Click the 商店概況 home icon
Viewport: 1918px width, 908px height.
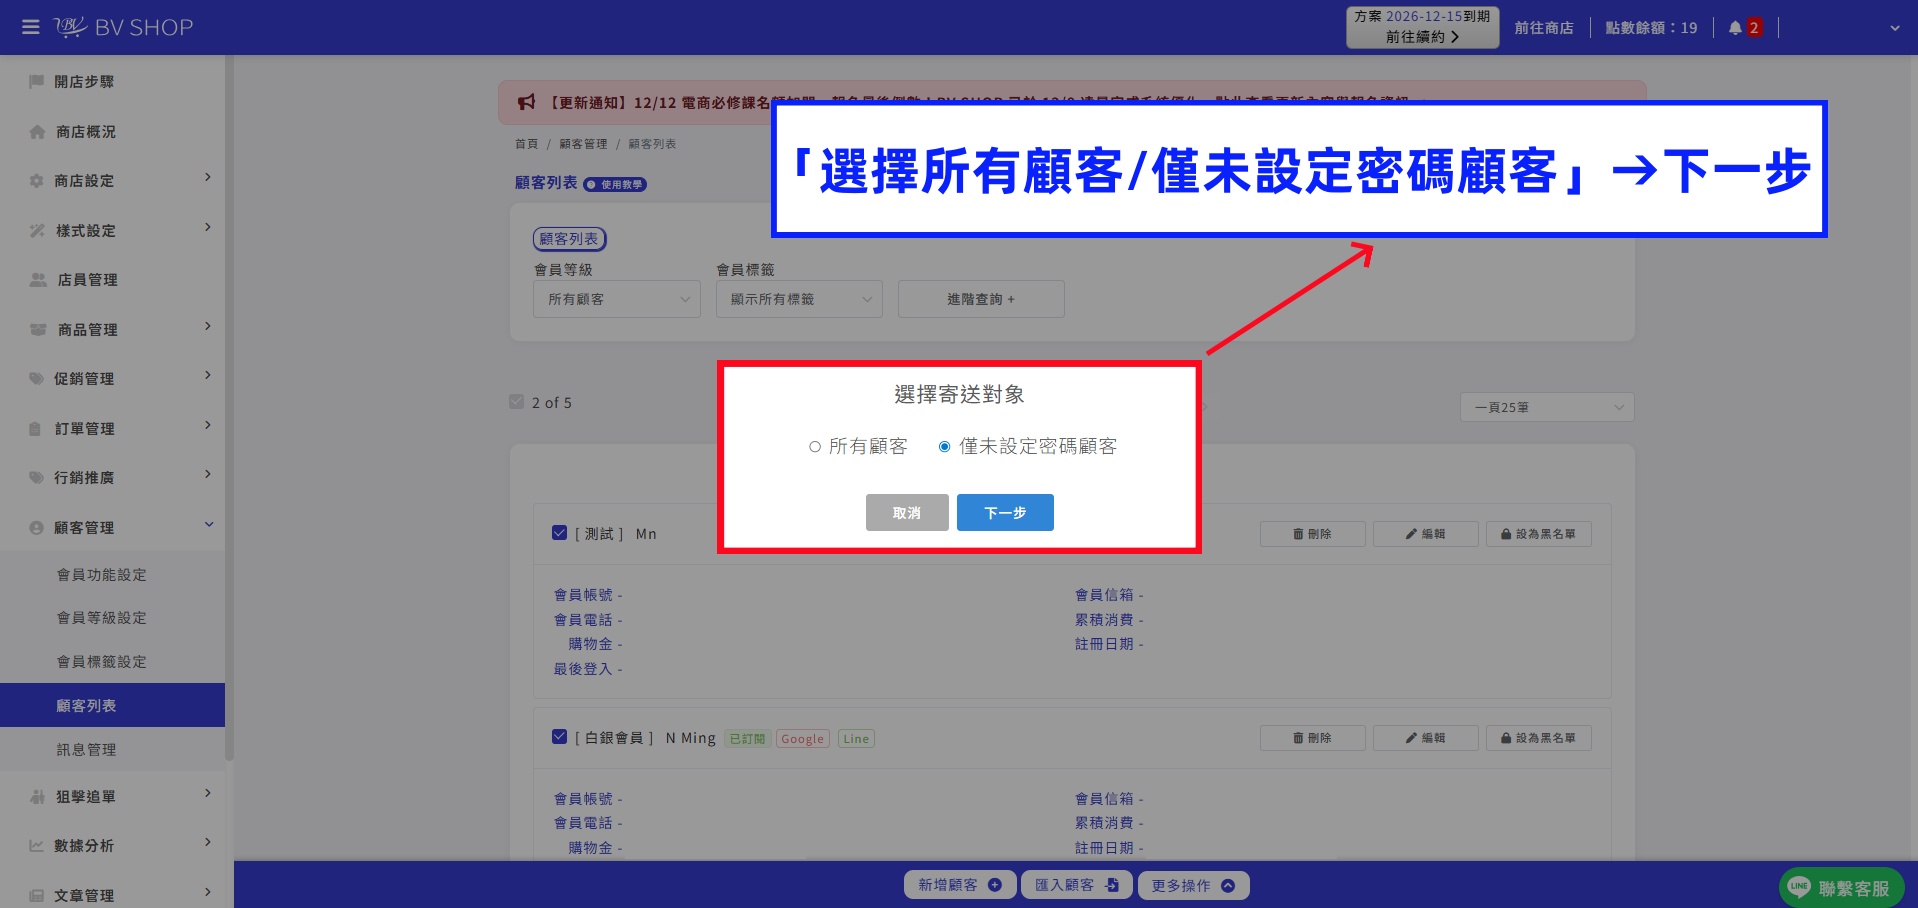tap(37, 131)
